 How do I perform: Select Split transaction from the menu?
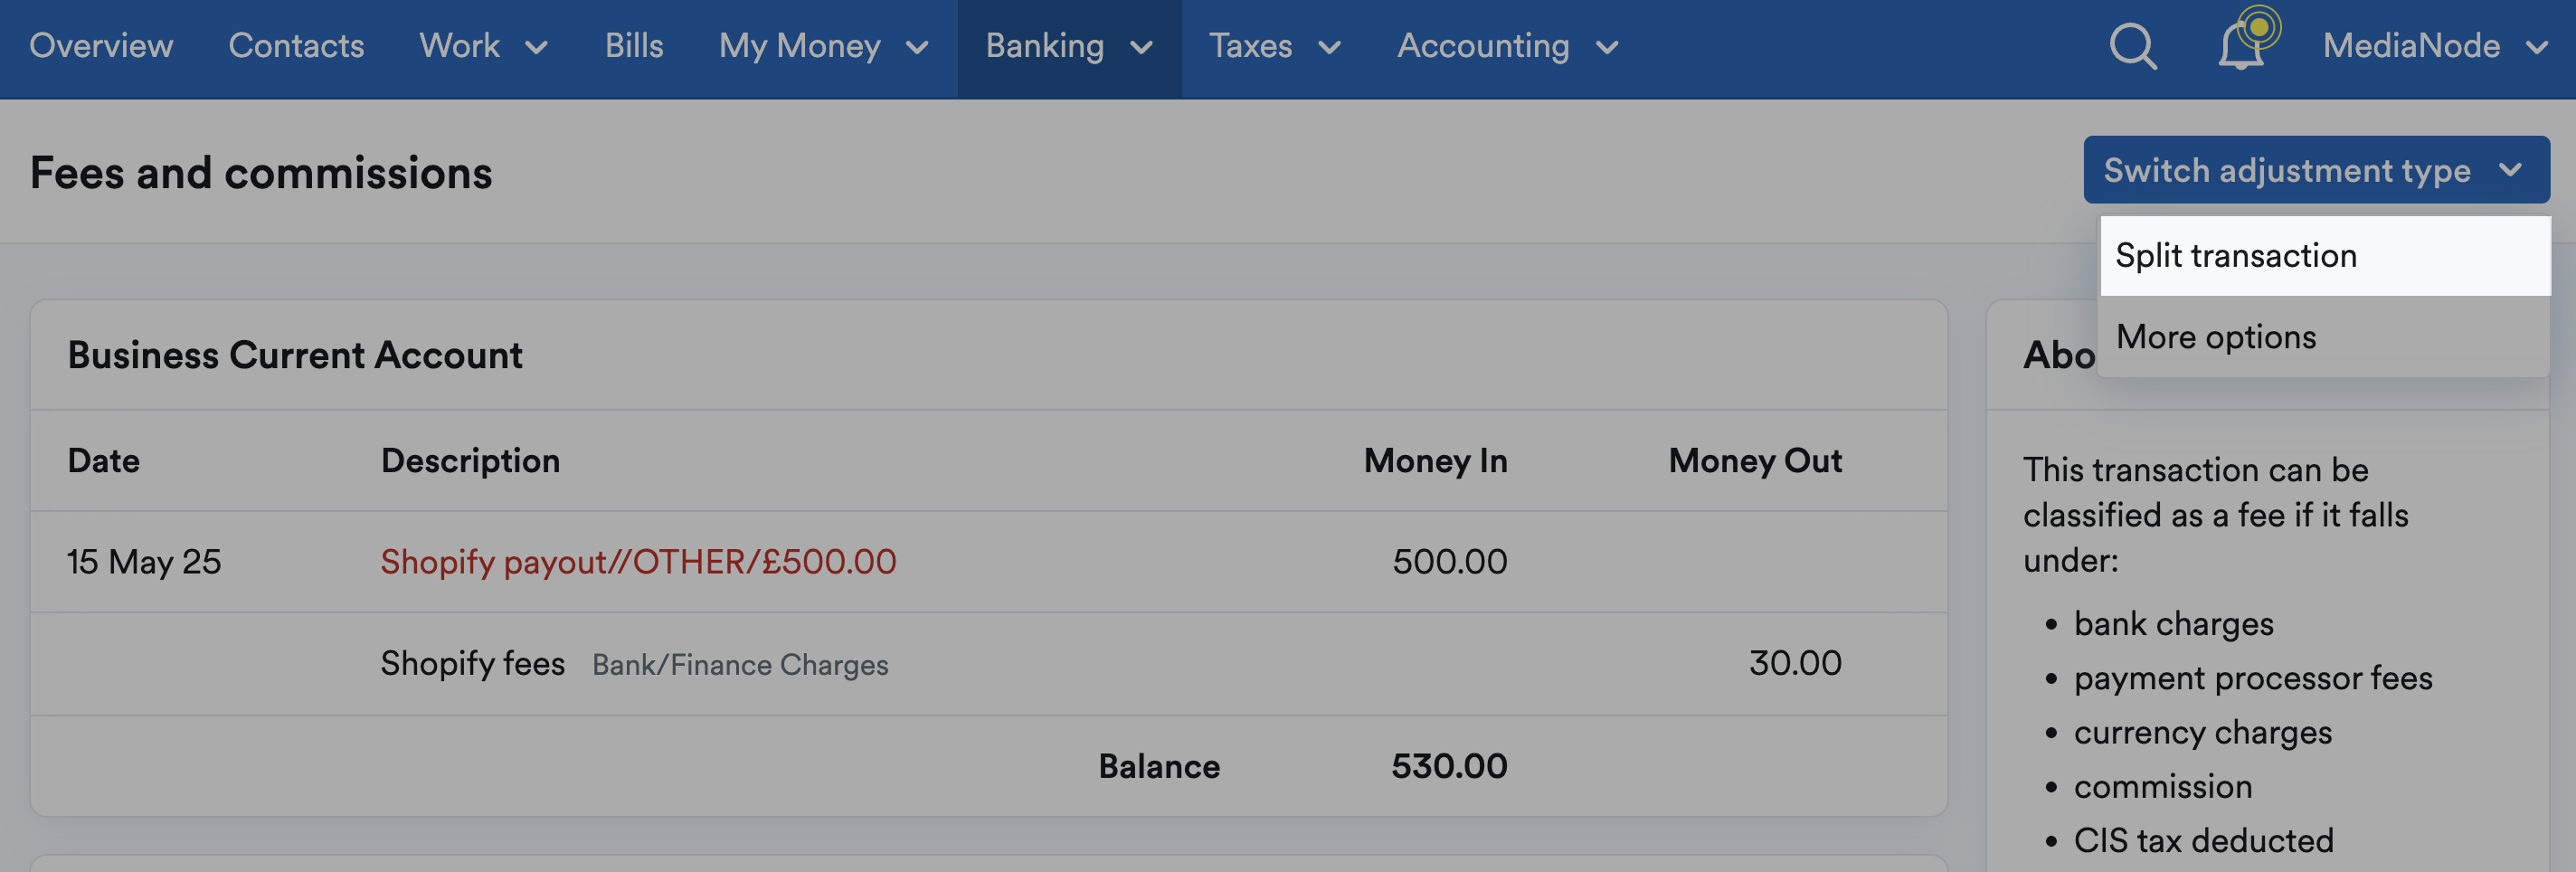[2237, 255]
